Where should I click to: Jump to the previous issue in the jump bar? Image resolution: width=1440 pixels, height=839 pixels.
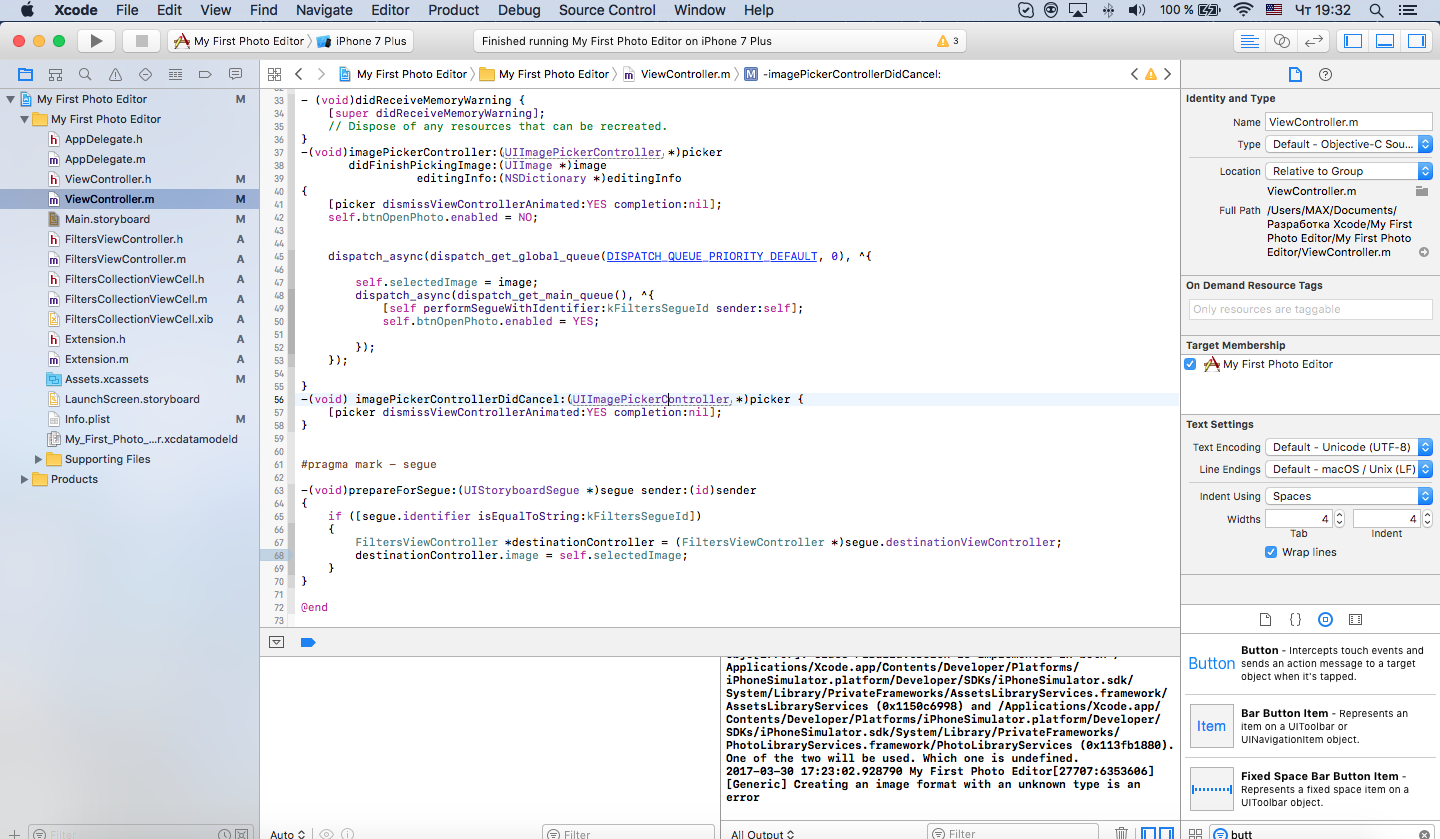1135,74
